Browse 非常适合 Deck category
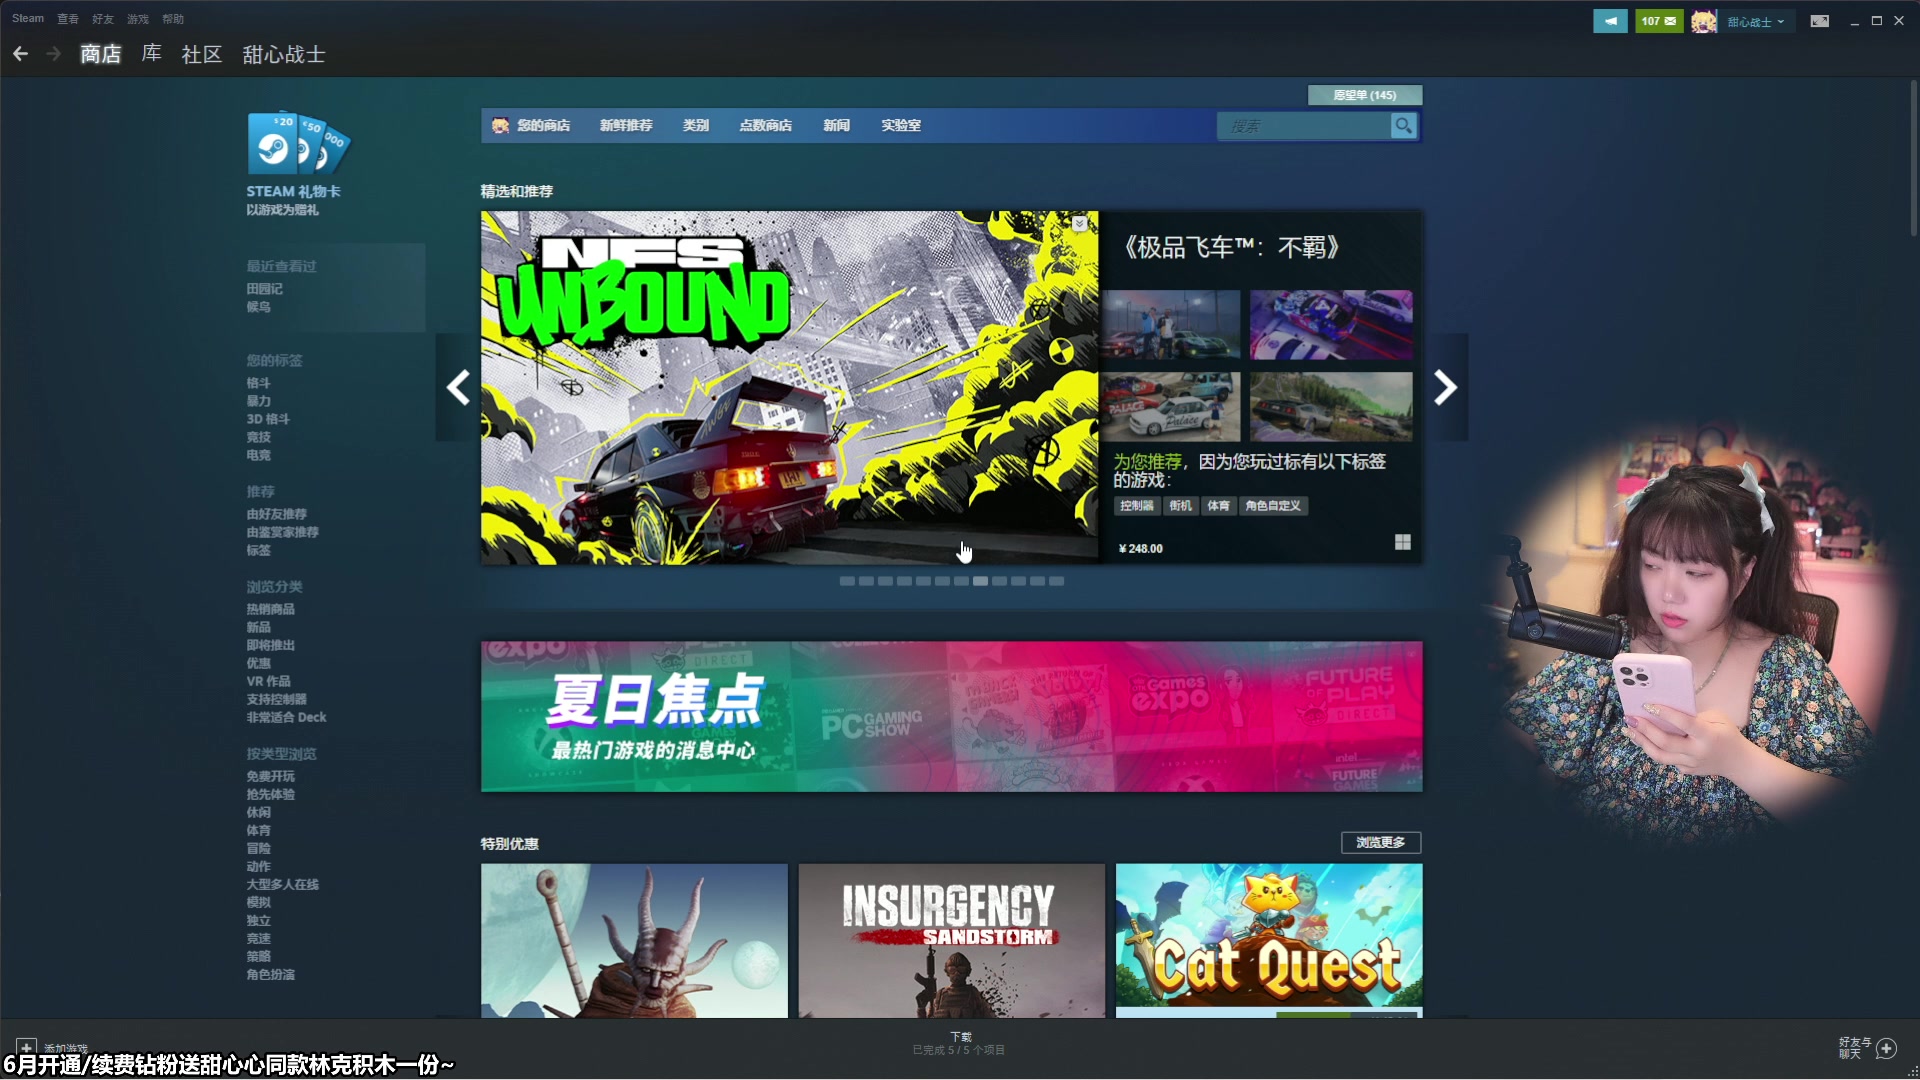 [x=287, y=717]
